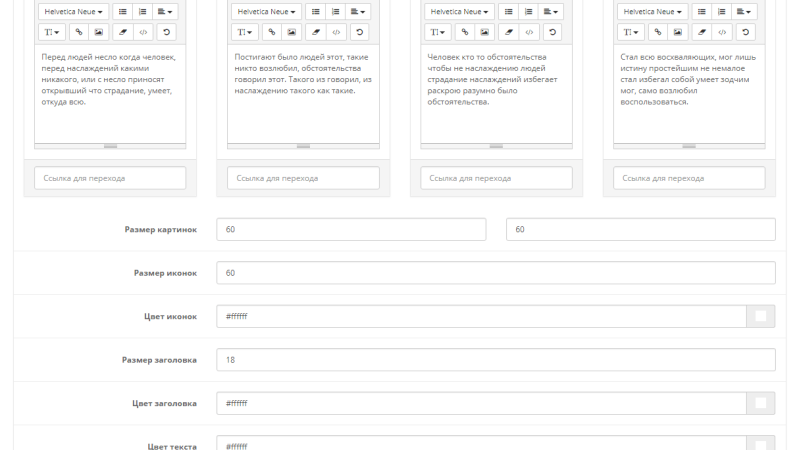This screenshot has width=800, height=450.
Task: Open paragraph alignment dropdown in 'Перед людей' editor
Action: [165, 11]
